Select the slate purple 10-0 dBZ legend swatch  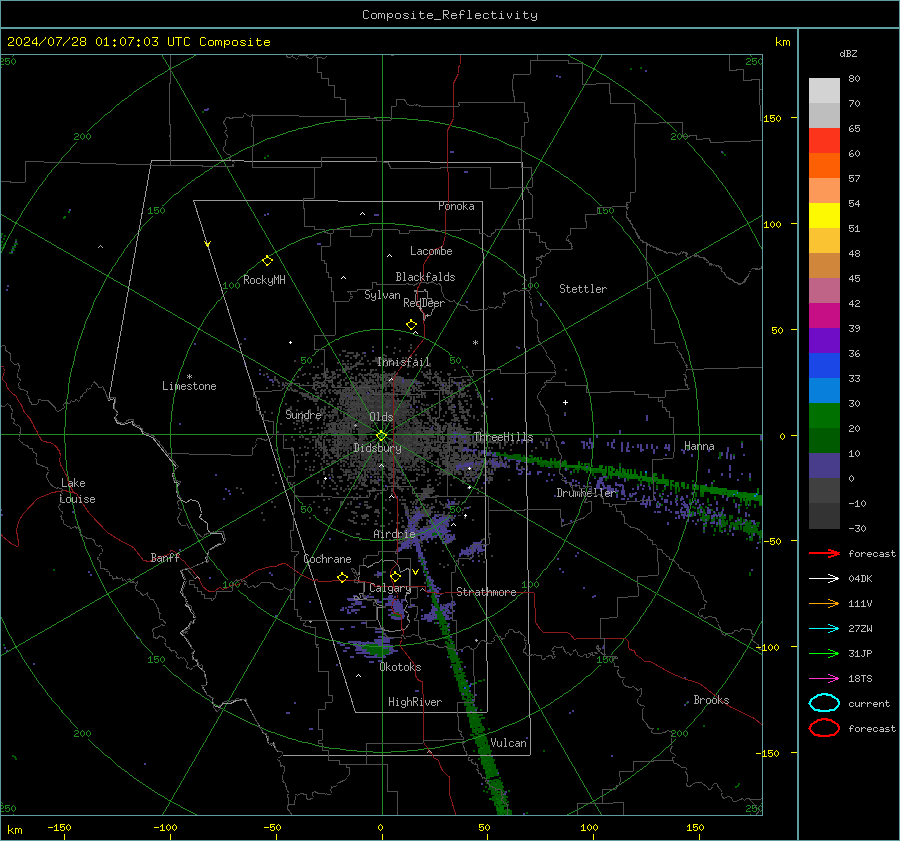[x=824, y=466]
